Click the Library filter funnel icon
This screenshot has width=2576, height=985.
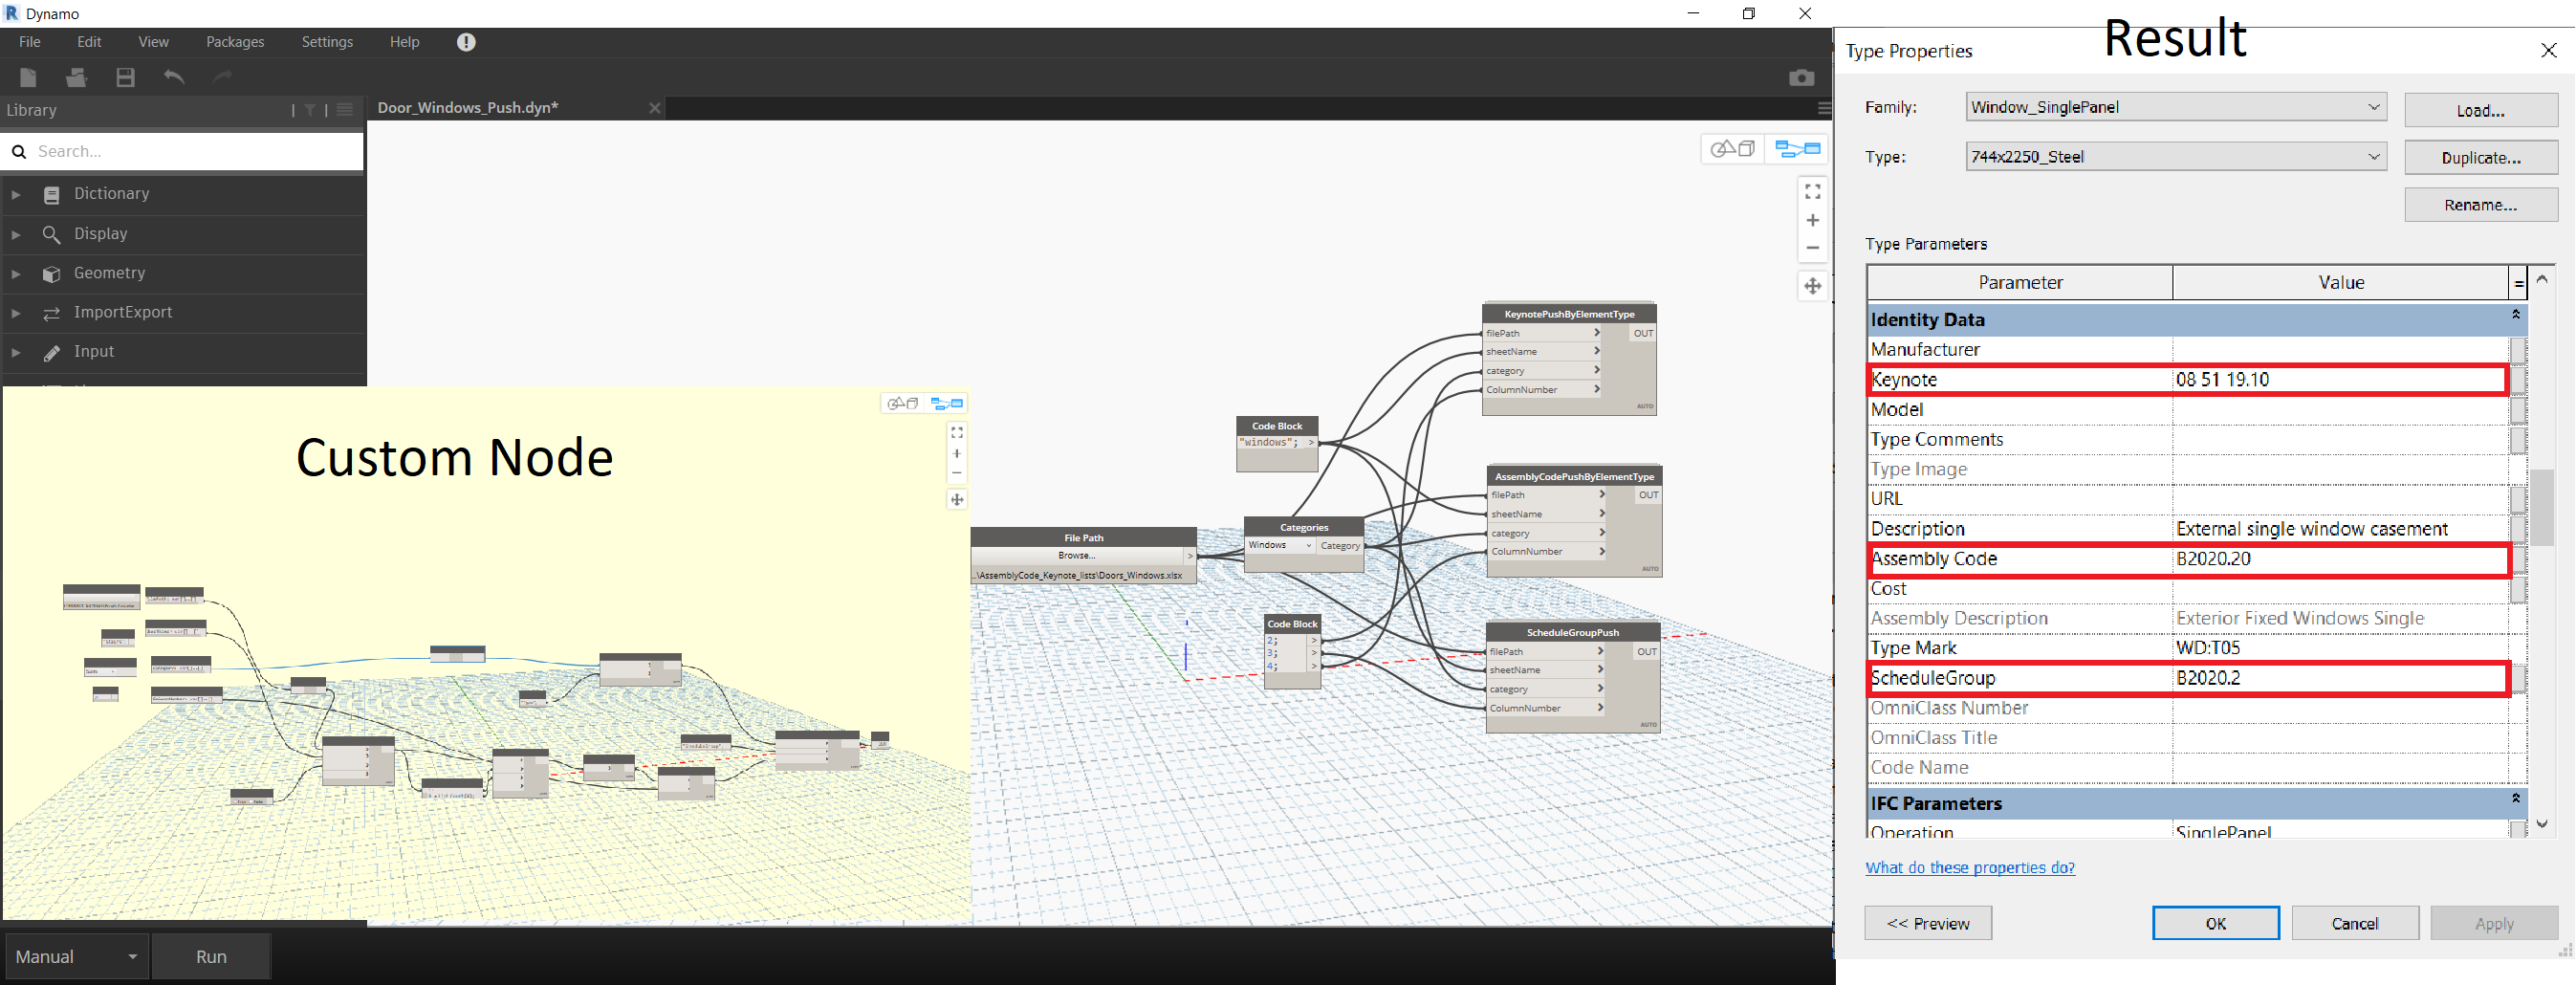click(x=310, y=110)
